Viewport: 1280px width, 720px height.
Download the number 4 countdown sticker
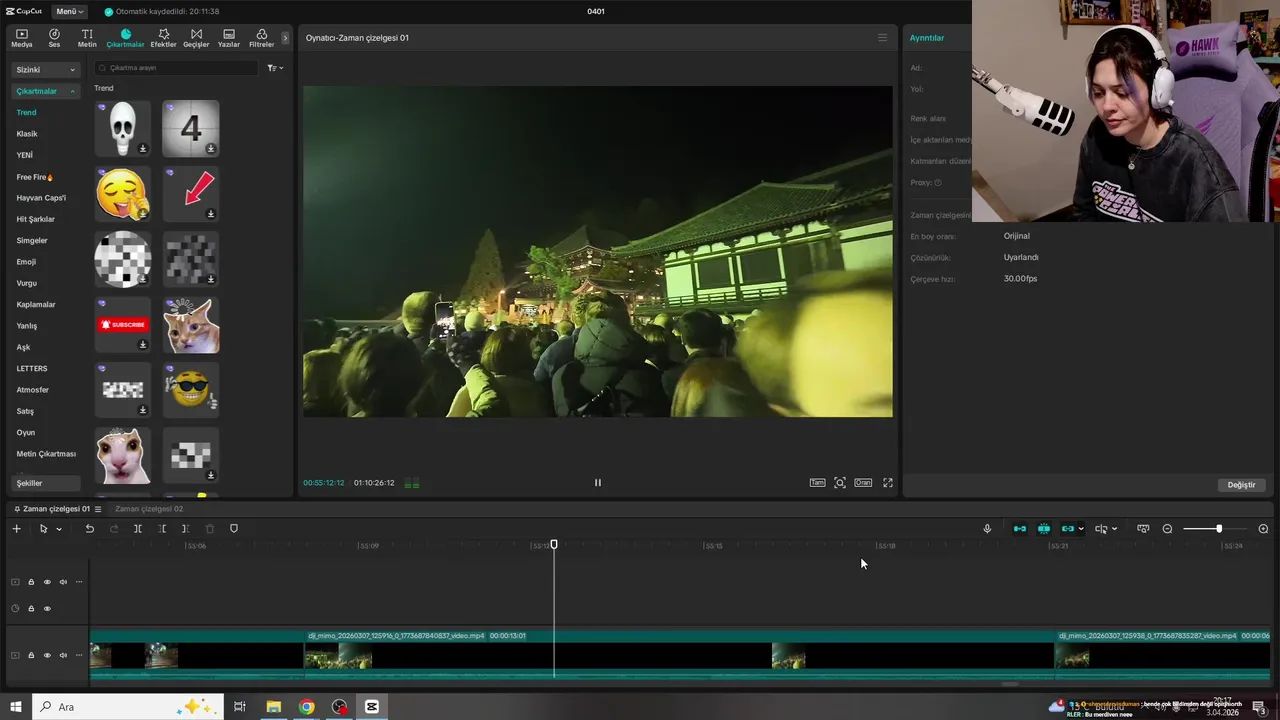point(211,149)
